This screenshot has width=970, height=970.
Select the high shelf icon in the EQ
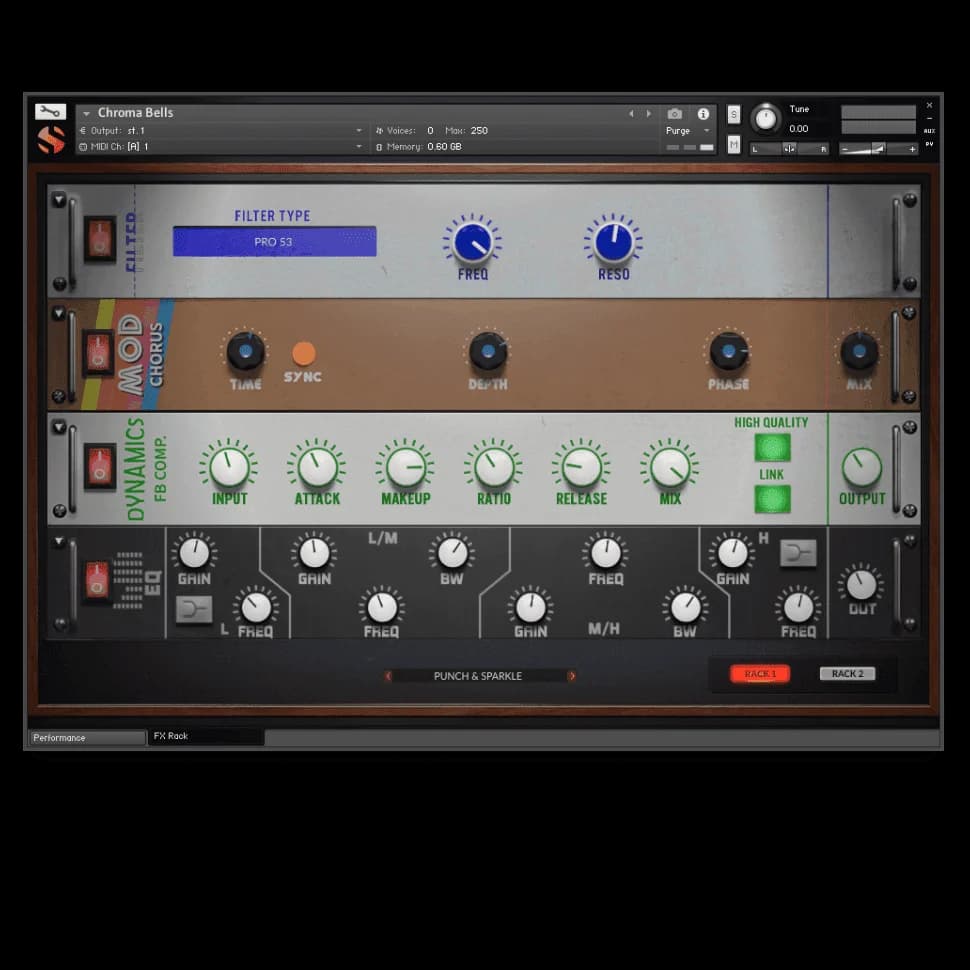[798, 551]
